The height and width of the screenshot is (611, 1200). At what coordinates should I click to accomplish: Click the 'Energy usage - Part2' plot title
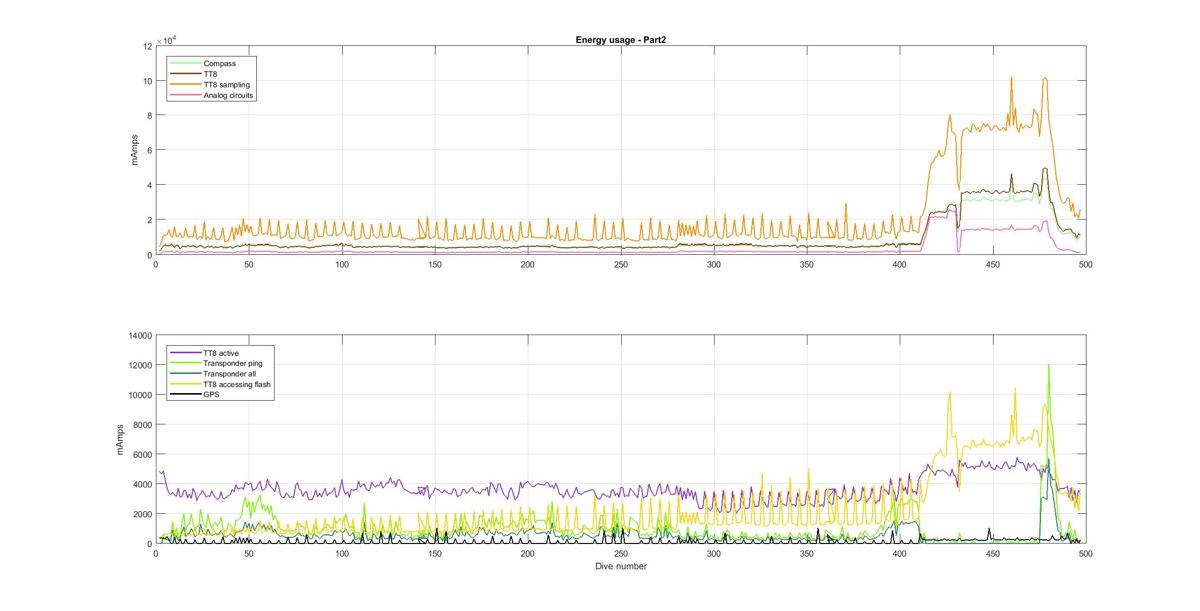tap(619, 40)
